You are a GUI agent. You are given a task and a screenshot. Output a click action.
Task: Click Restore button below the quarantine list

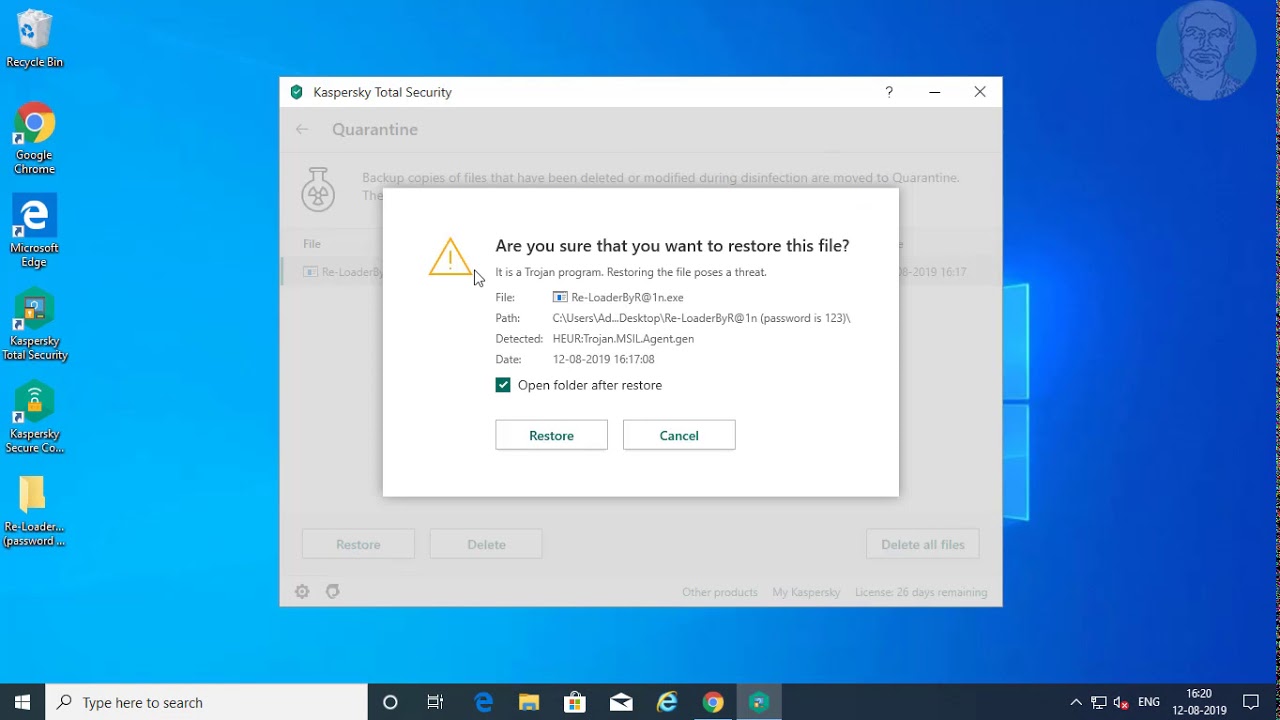pos(358,544)
